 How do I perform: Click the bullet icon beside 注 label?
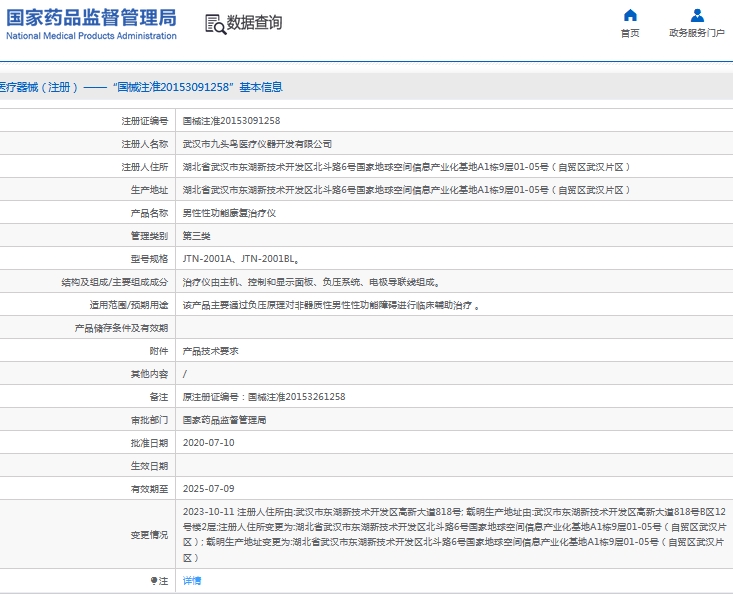pyautogui.click(x=154, y=580)
